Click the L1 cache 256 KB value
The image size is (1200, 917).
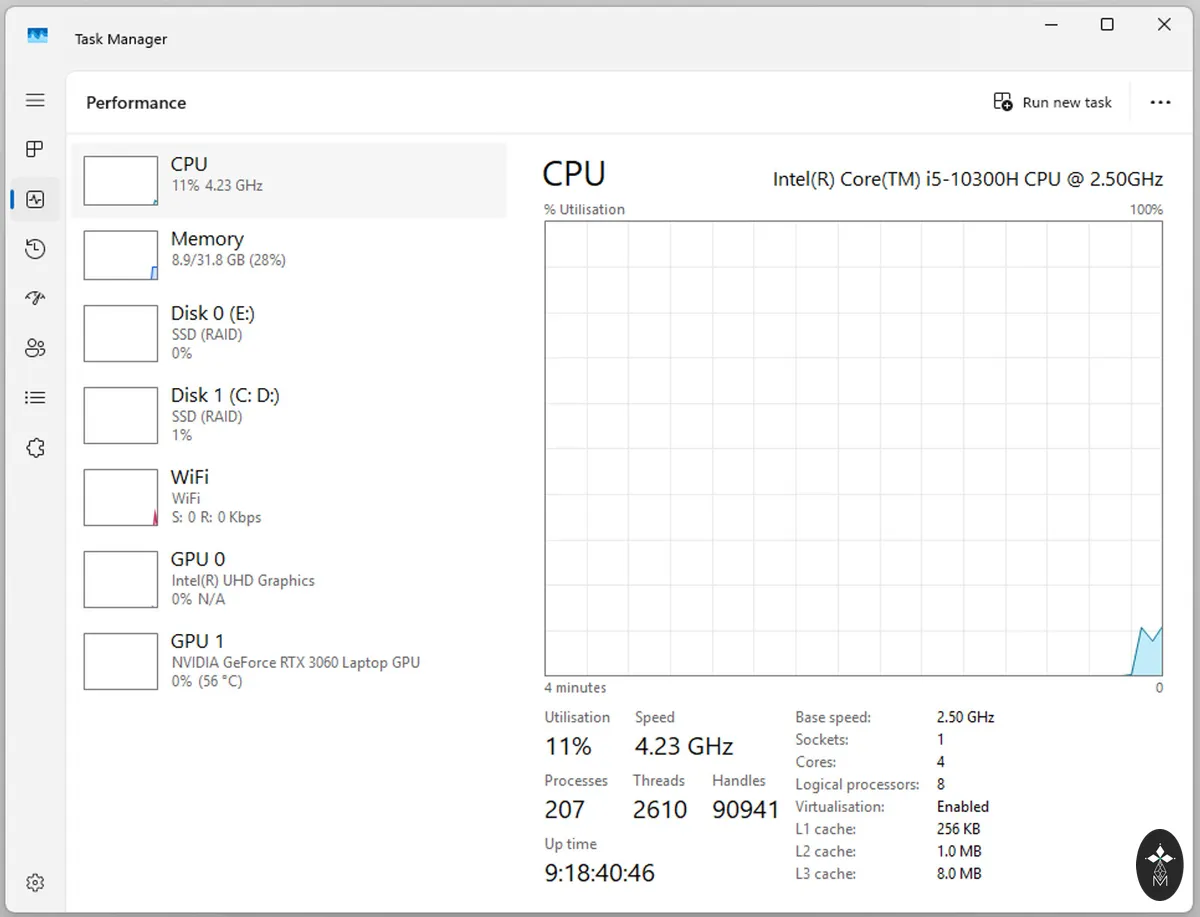coord(958,828)
